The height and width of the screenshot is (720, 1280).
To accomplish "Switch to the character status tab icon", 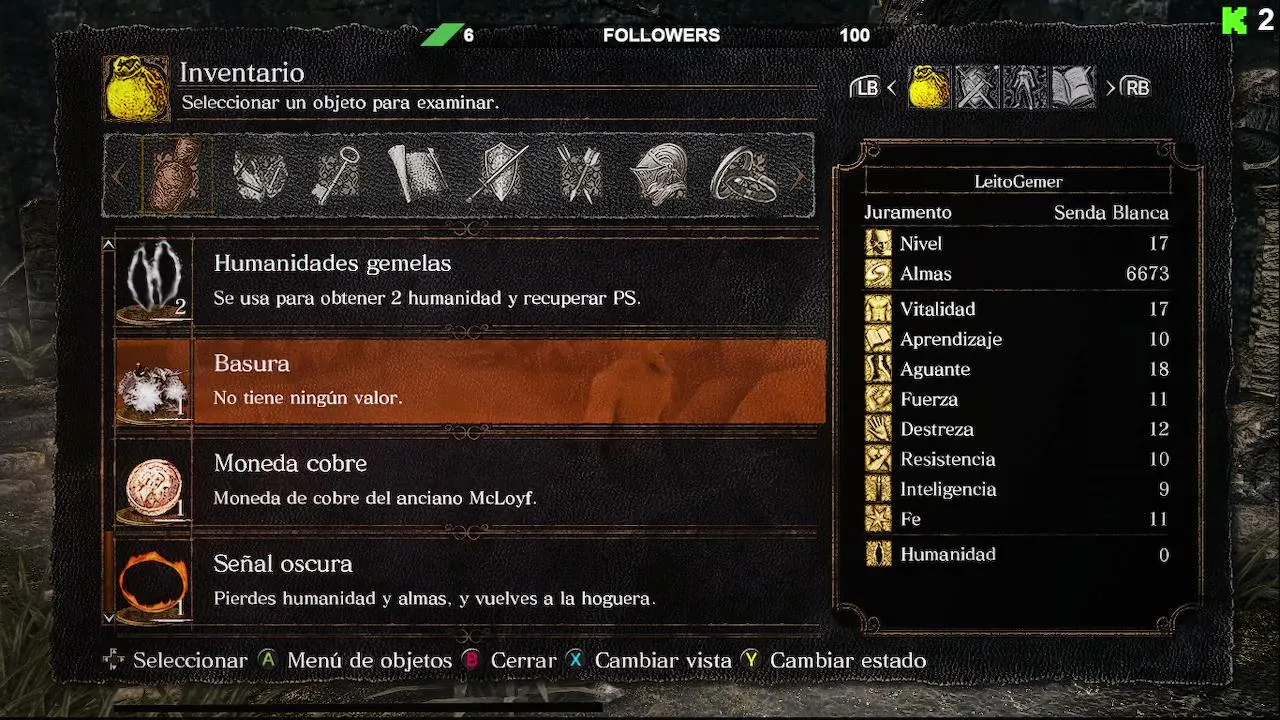I will click(1024, 88).
